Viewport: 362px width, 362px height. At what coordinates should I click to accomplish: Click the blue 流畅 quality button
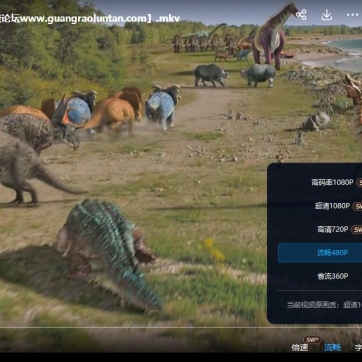pyautogui.click(x=333, y=347)
